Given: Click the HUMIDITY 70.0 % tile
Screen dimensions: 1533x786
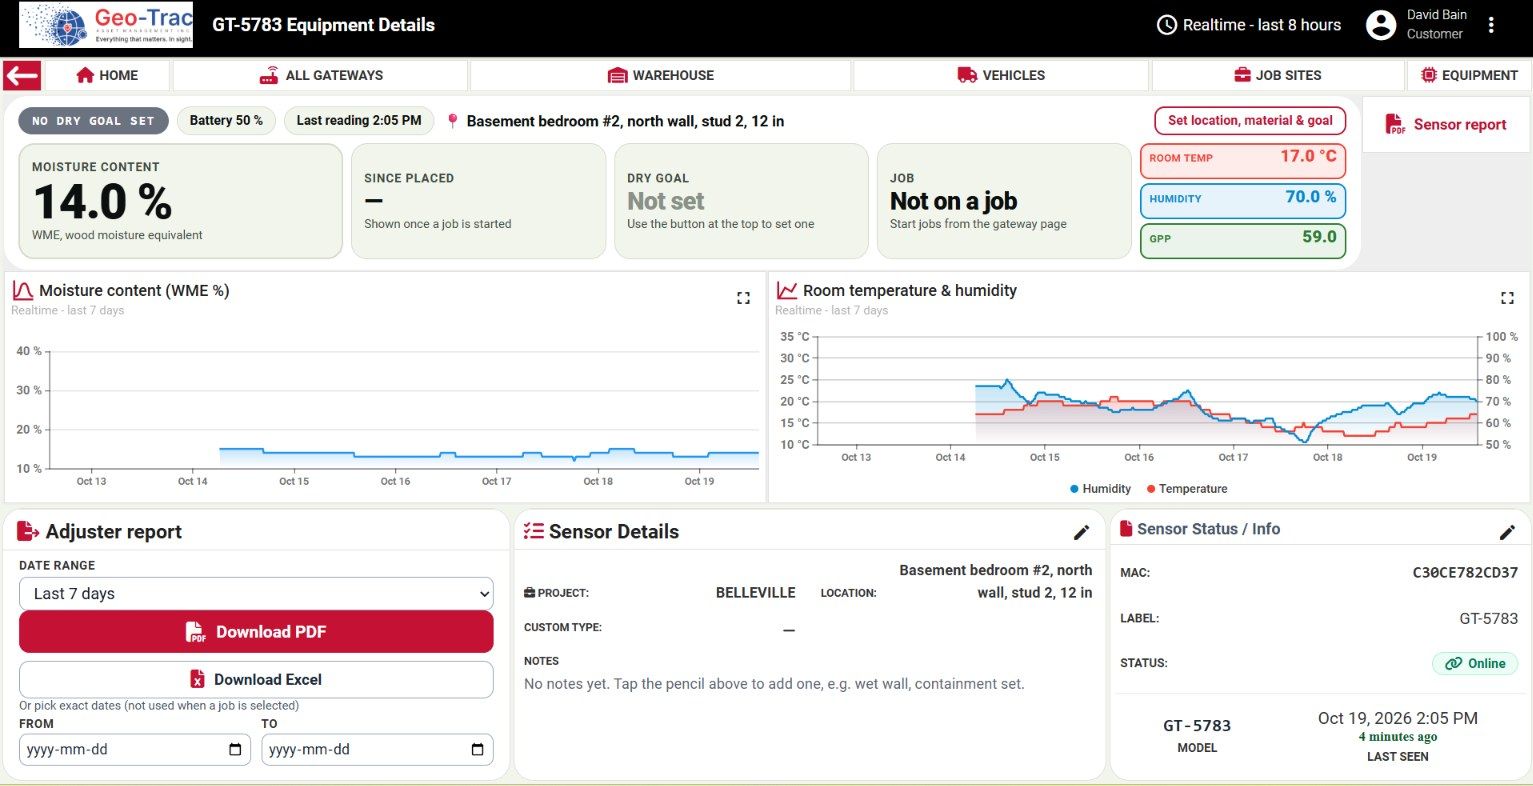Looking at the screenshot, I should pos(1243,200).
